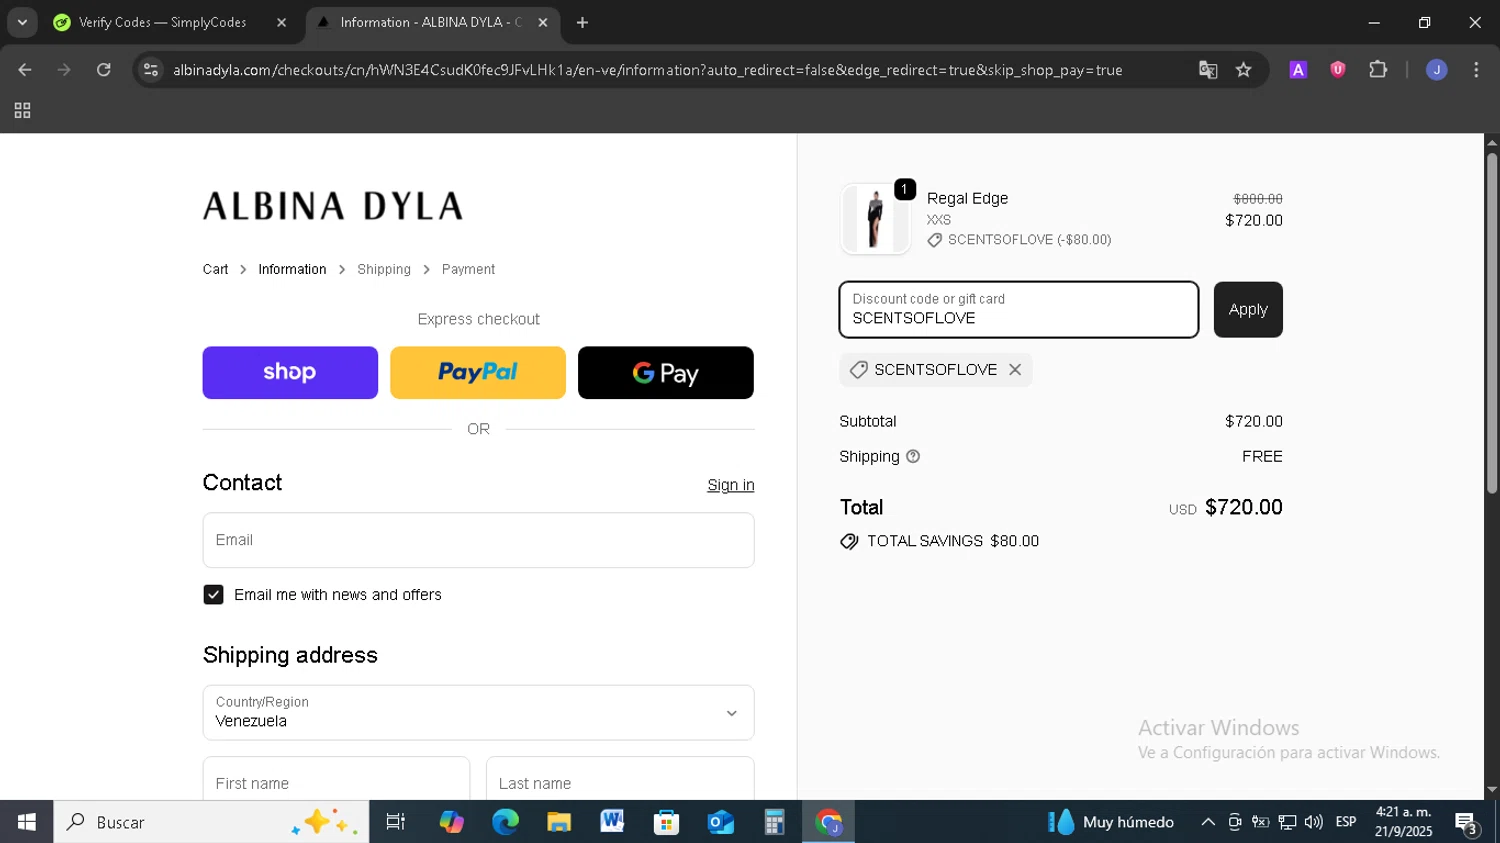Screen dimensions: 1500x843
Task: Apply the discount code
Action: tap(1248, 310)
